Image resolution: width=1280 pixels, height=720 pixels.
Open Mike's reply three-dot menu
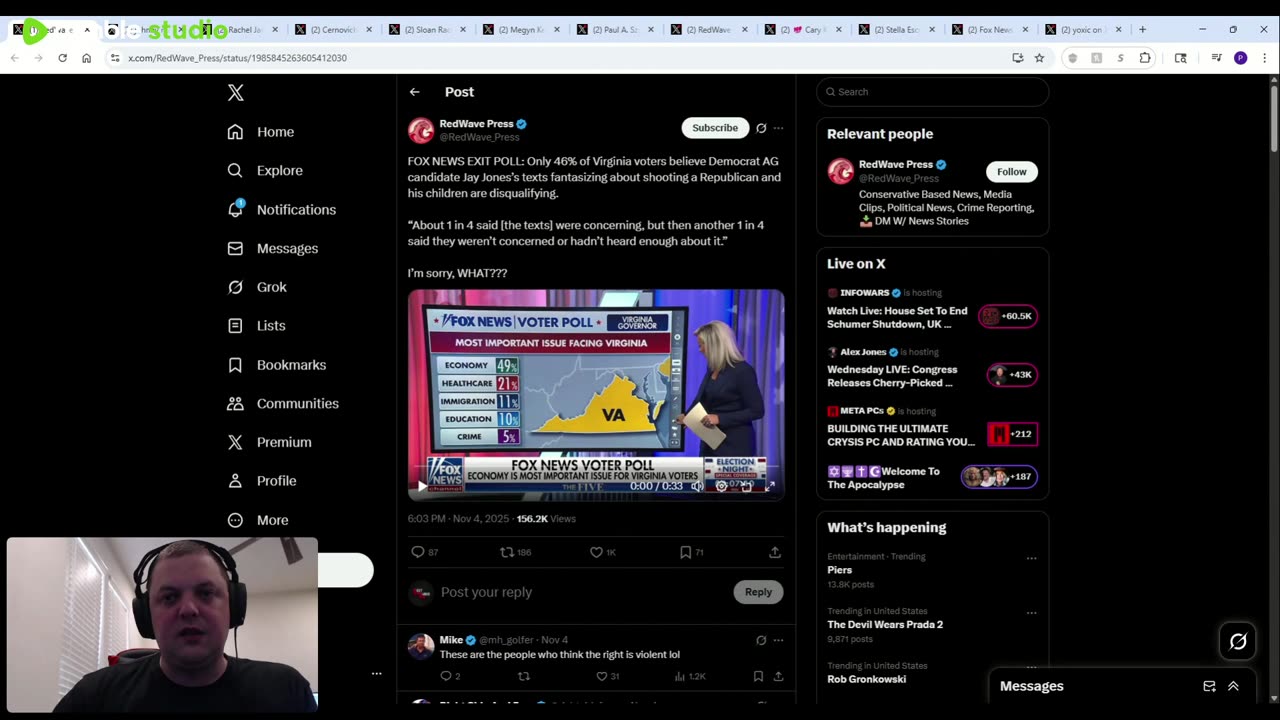pos(778,640)
